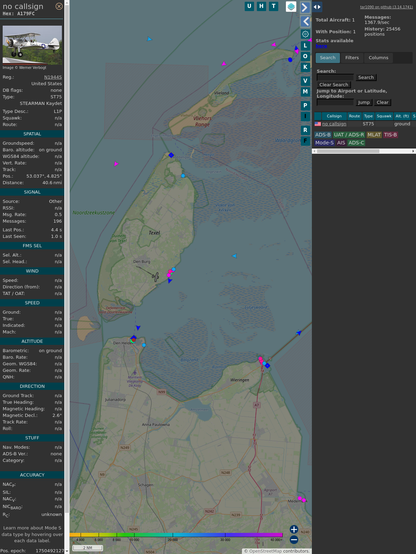Click the R map button
This screenshot has height=554, width=416.
(305, 130)
